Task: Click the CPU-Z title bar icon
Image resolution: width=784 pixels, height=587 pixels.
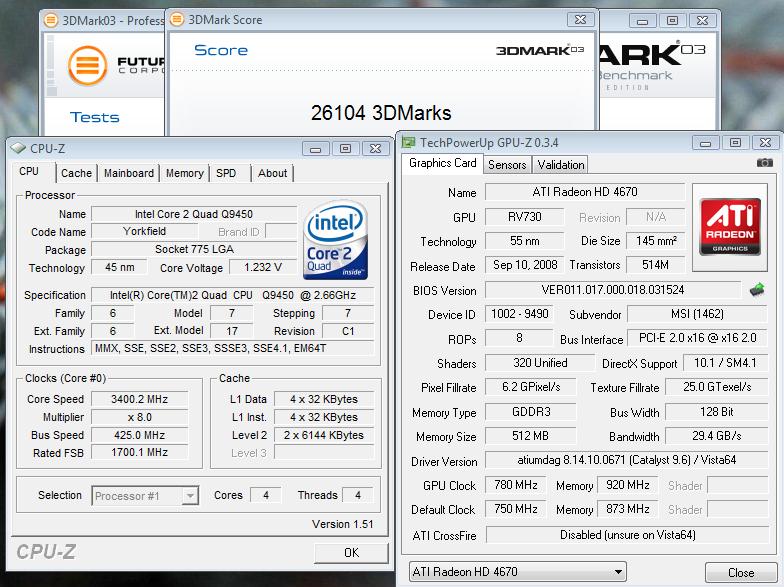Action: pos(18,148)
